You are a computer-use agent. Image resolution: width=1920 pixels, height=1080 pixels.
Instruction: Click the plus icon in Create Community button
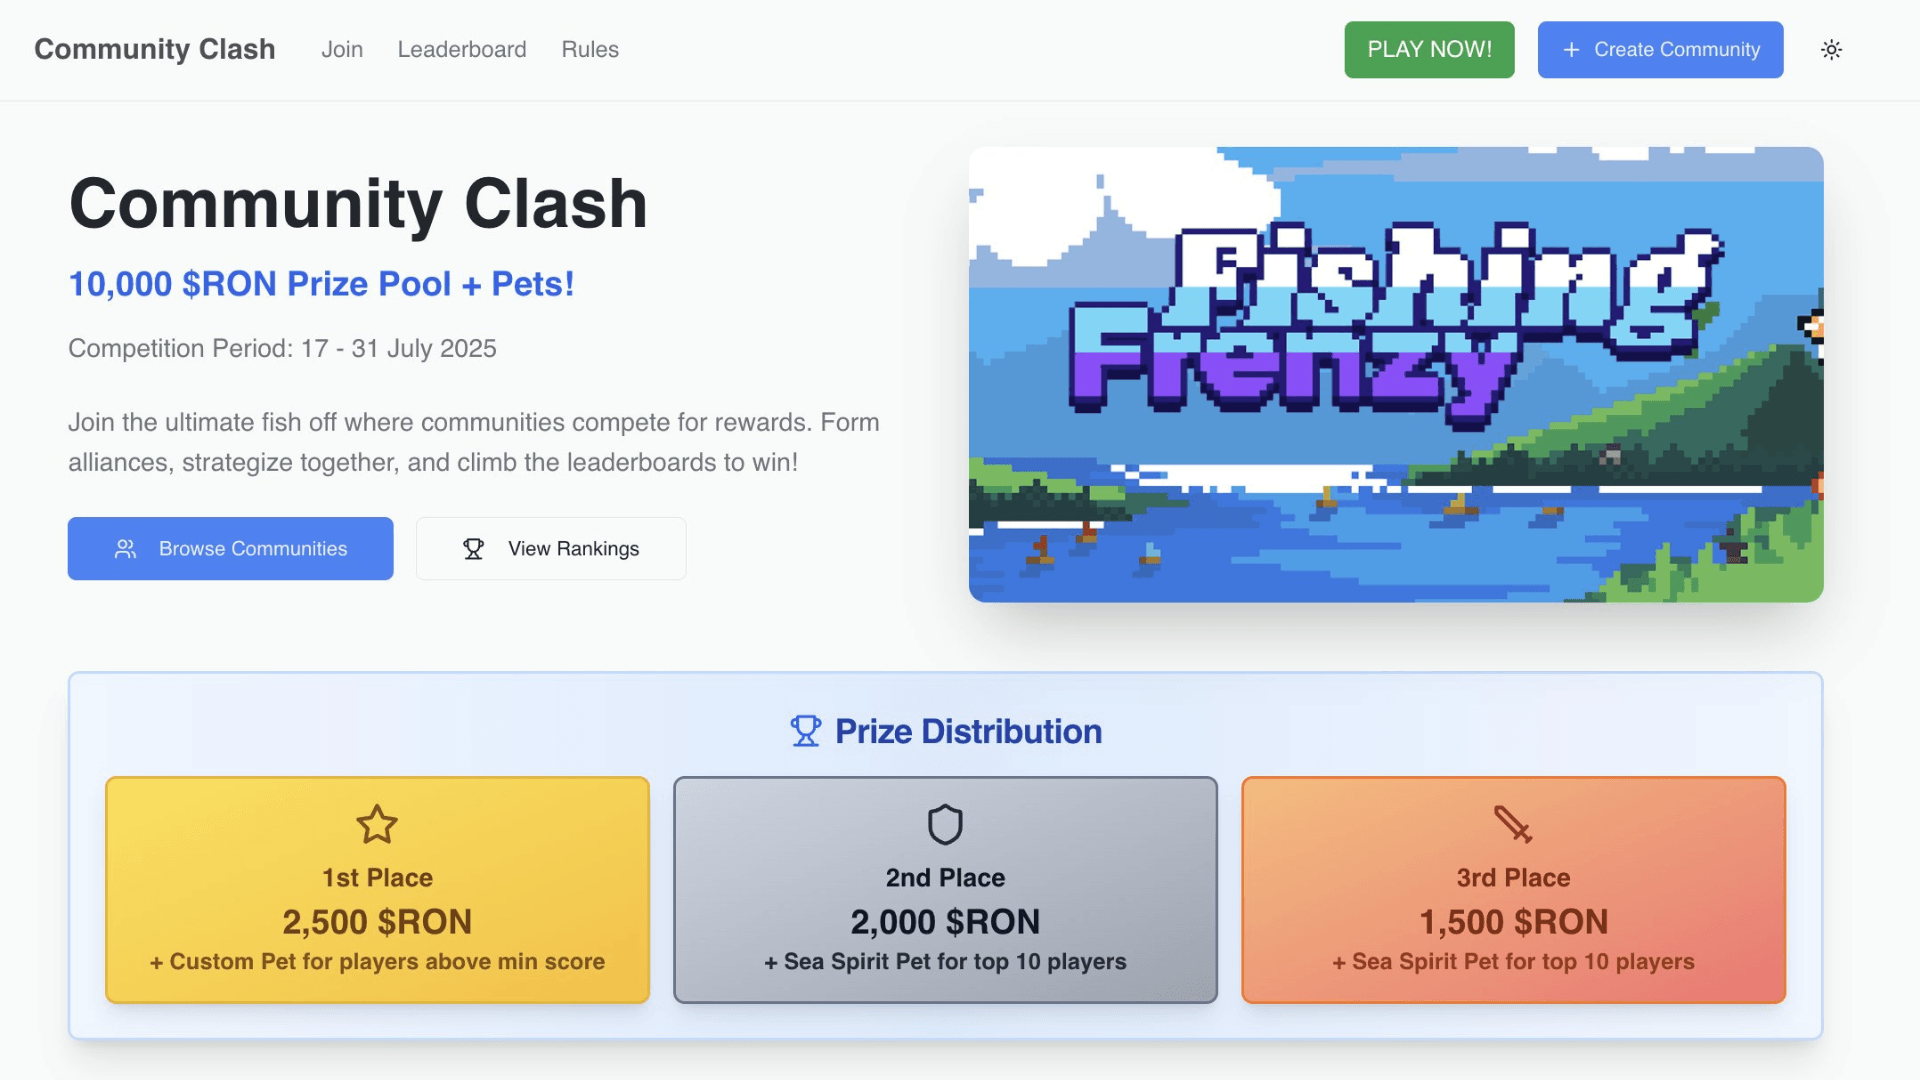tap(1570, 49)
